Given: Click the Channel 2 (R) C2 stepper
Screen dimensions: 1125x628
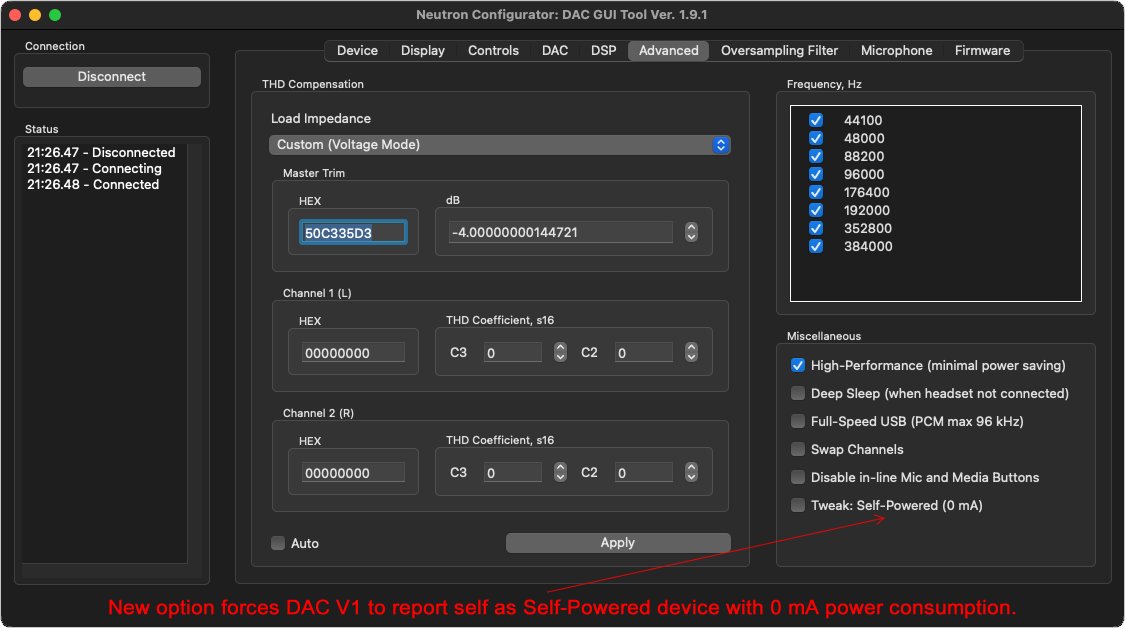Looking at the screenshot, I should click(x=691, y=472).
